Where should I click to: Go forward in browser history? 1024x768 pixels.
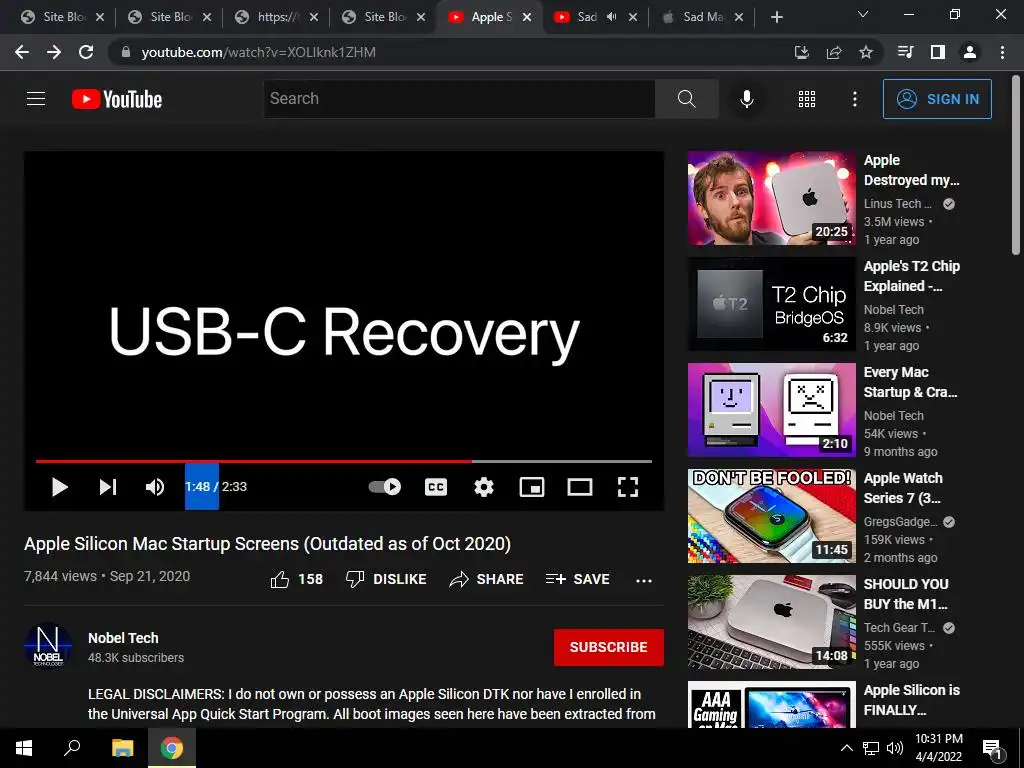pos(54,52)
